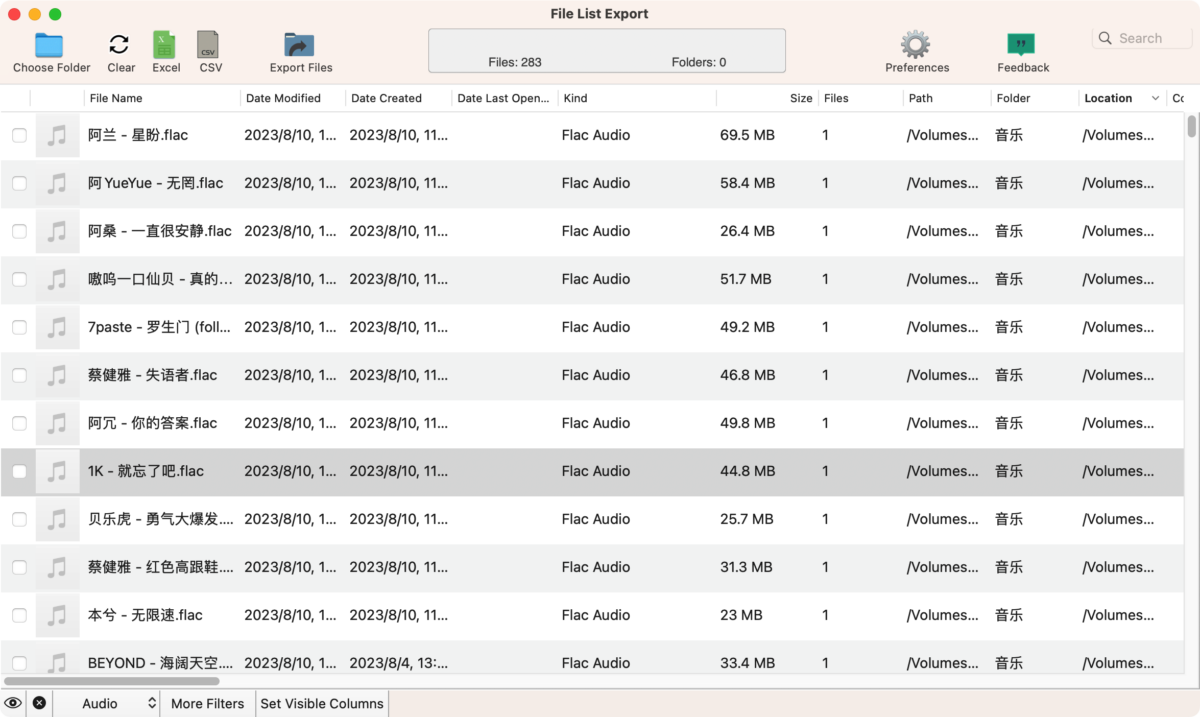Click the horizontal scrollbar thumb
The height and width of the screenshot is (717, 1200).
pyautogui.click(x=113, y=680)
